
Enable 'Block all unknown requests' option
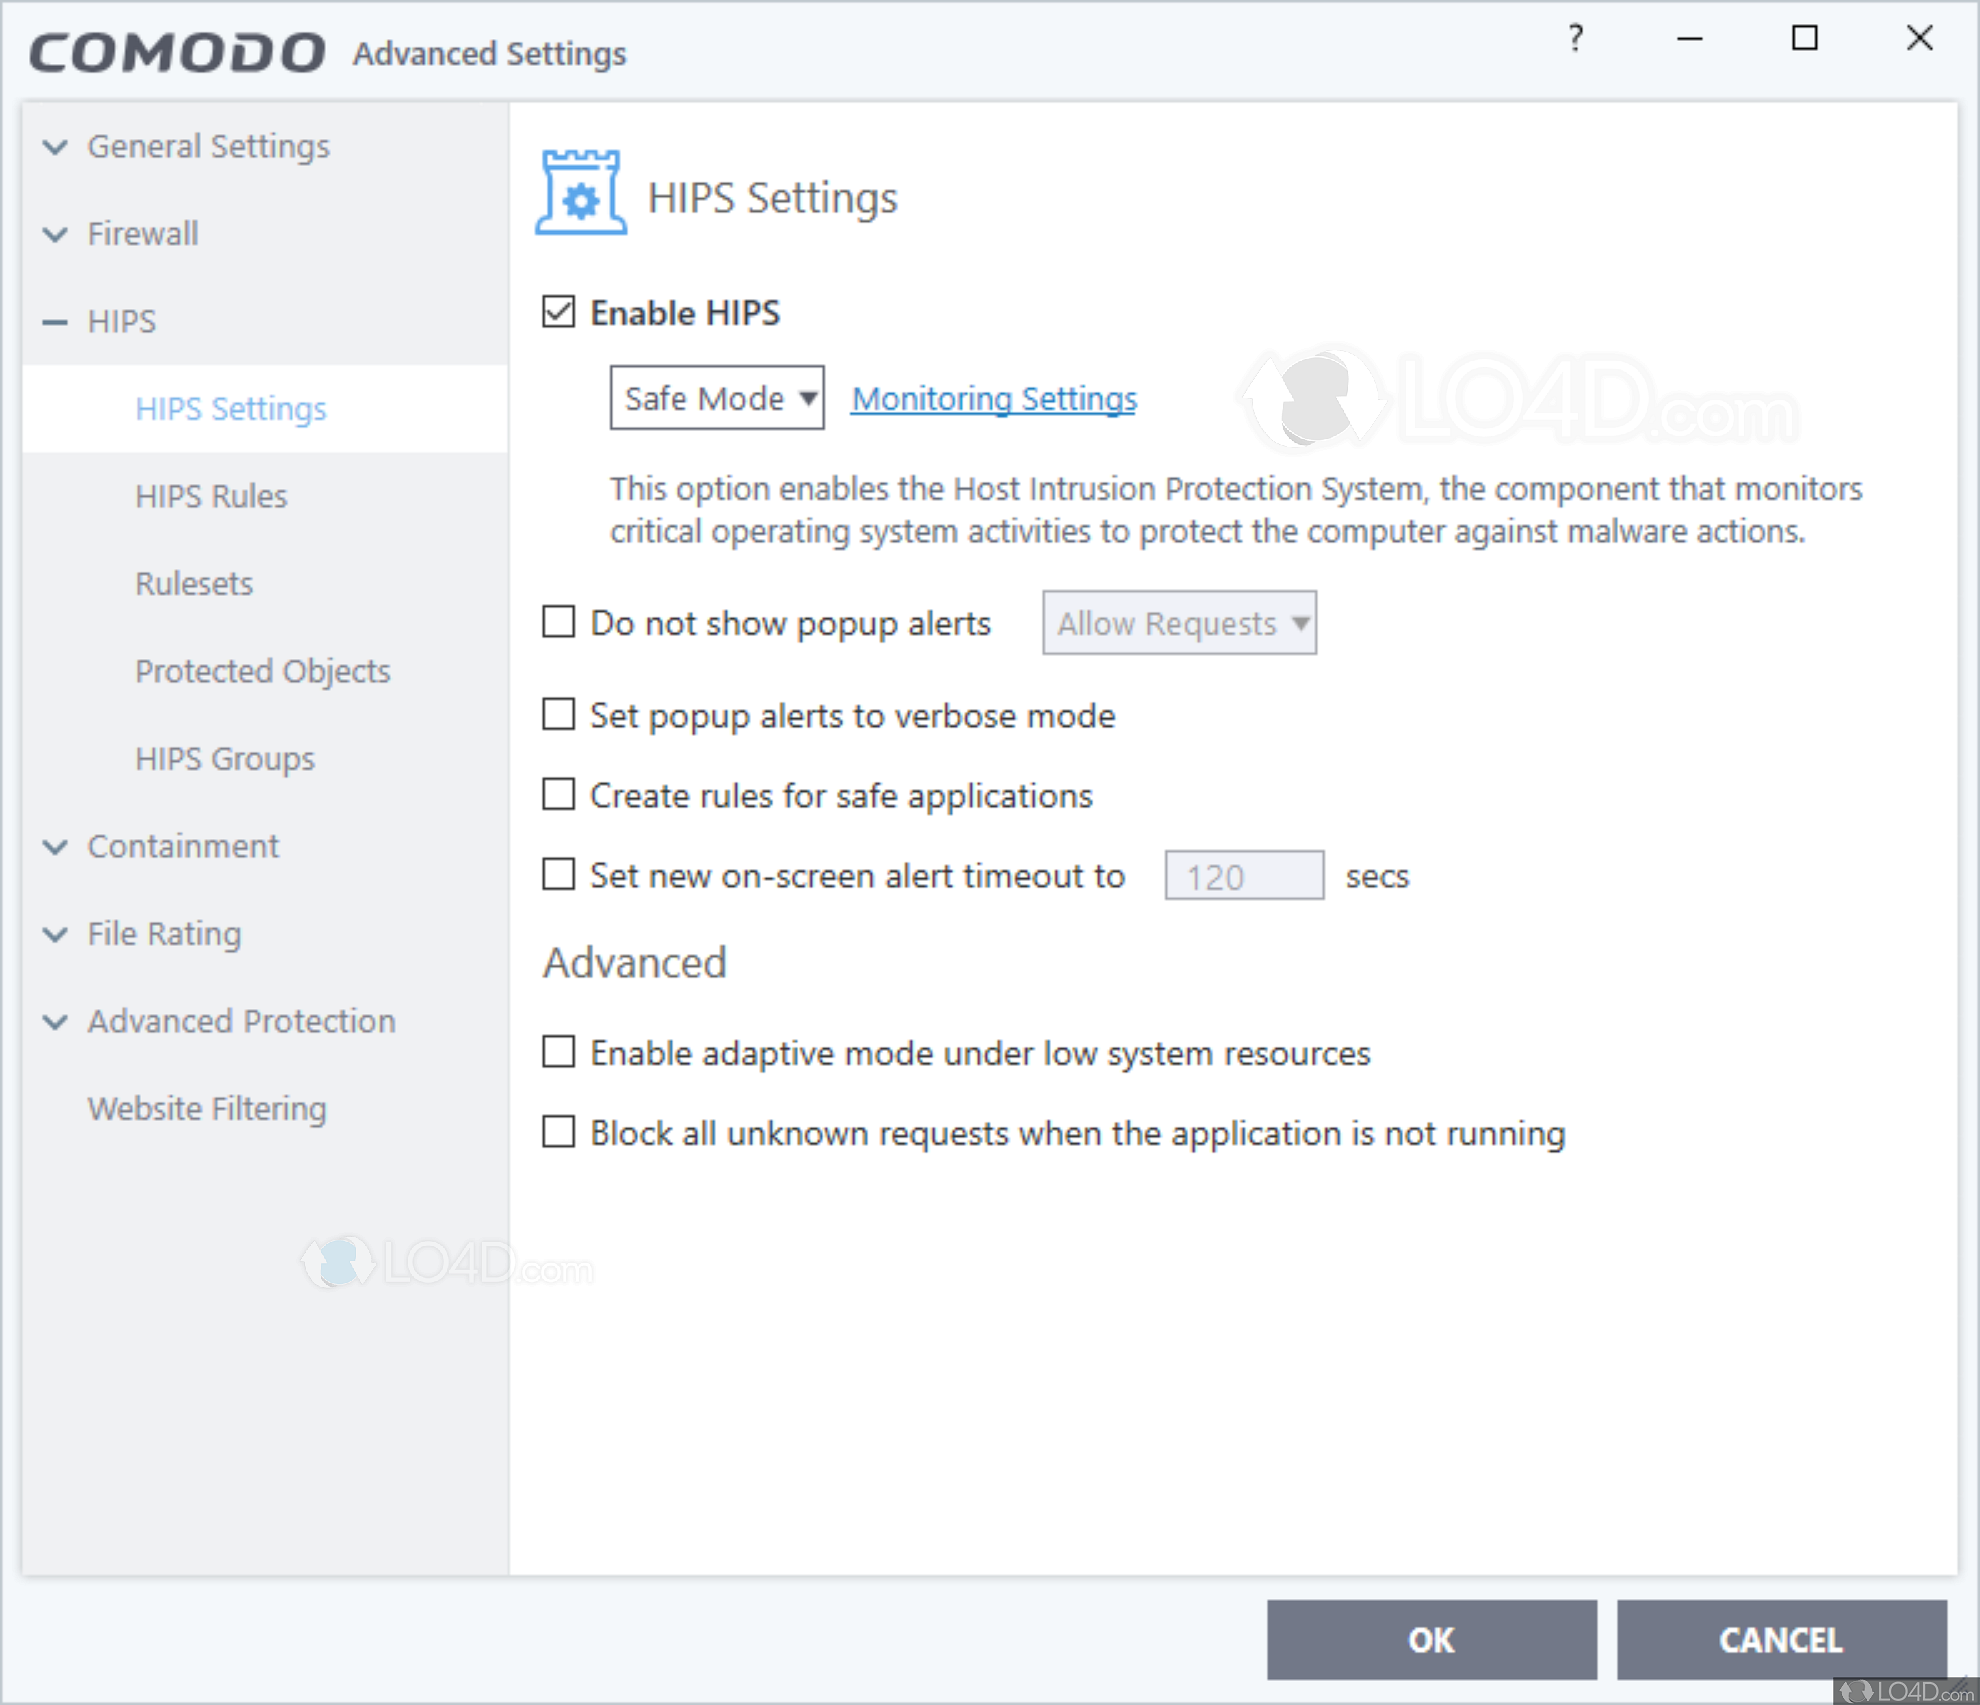[559, 1132]
